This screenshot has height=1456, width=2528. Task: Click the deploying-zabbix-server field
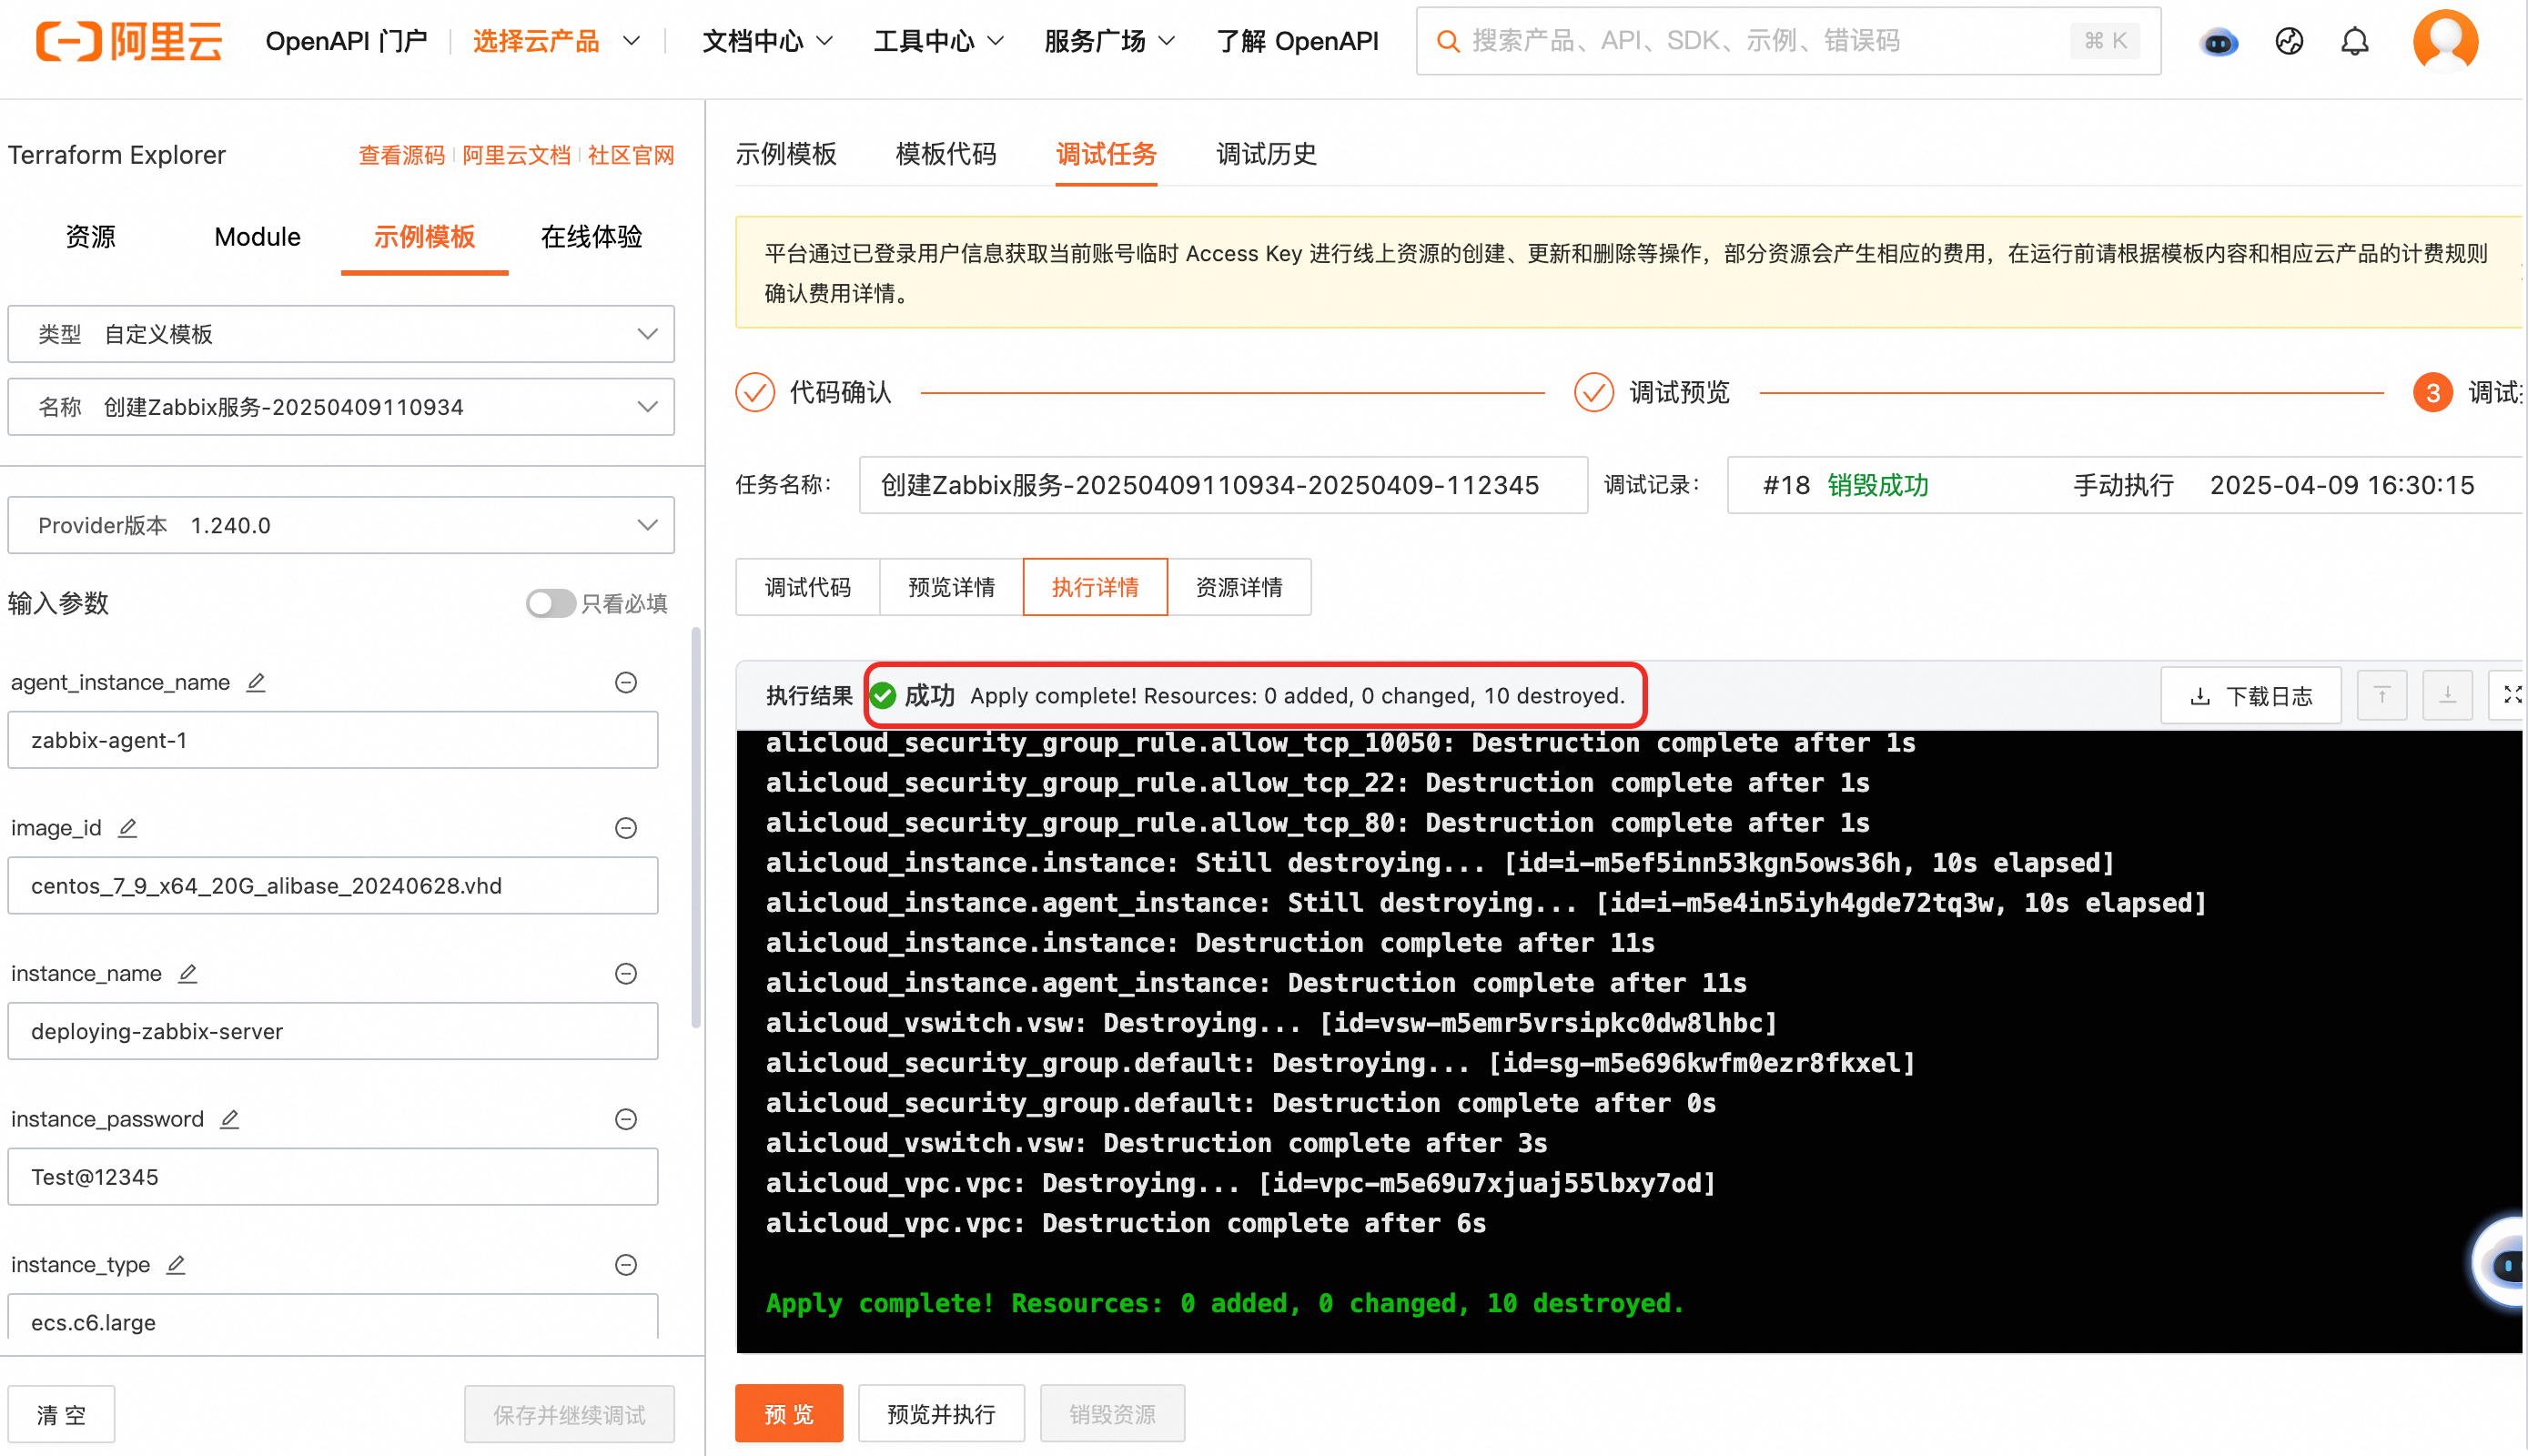[x=333, y=1031]
